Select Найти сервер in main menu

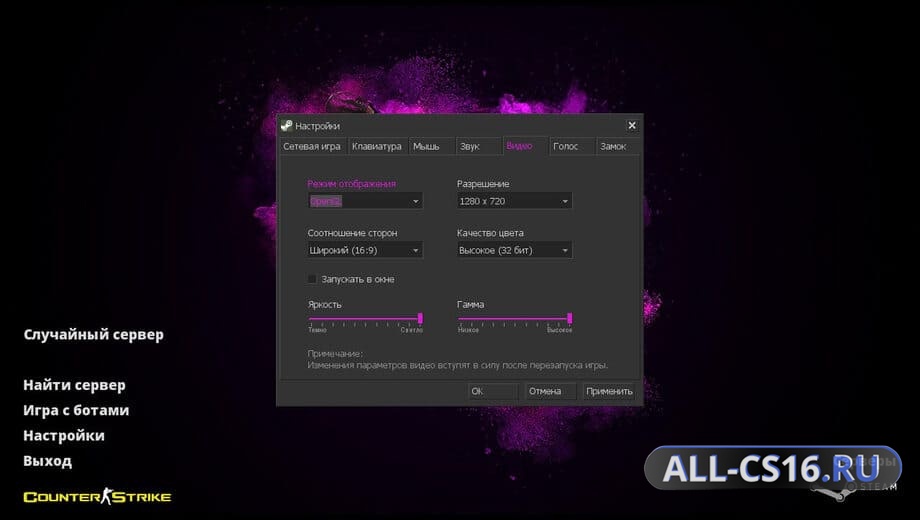click(75, 386)
